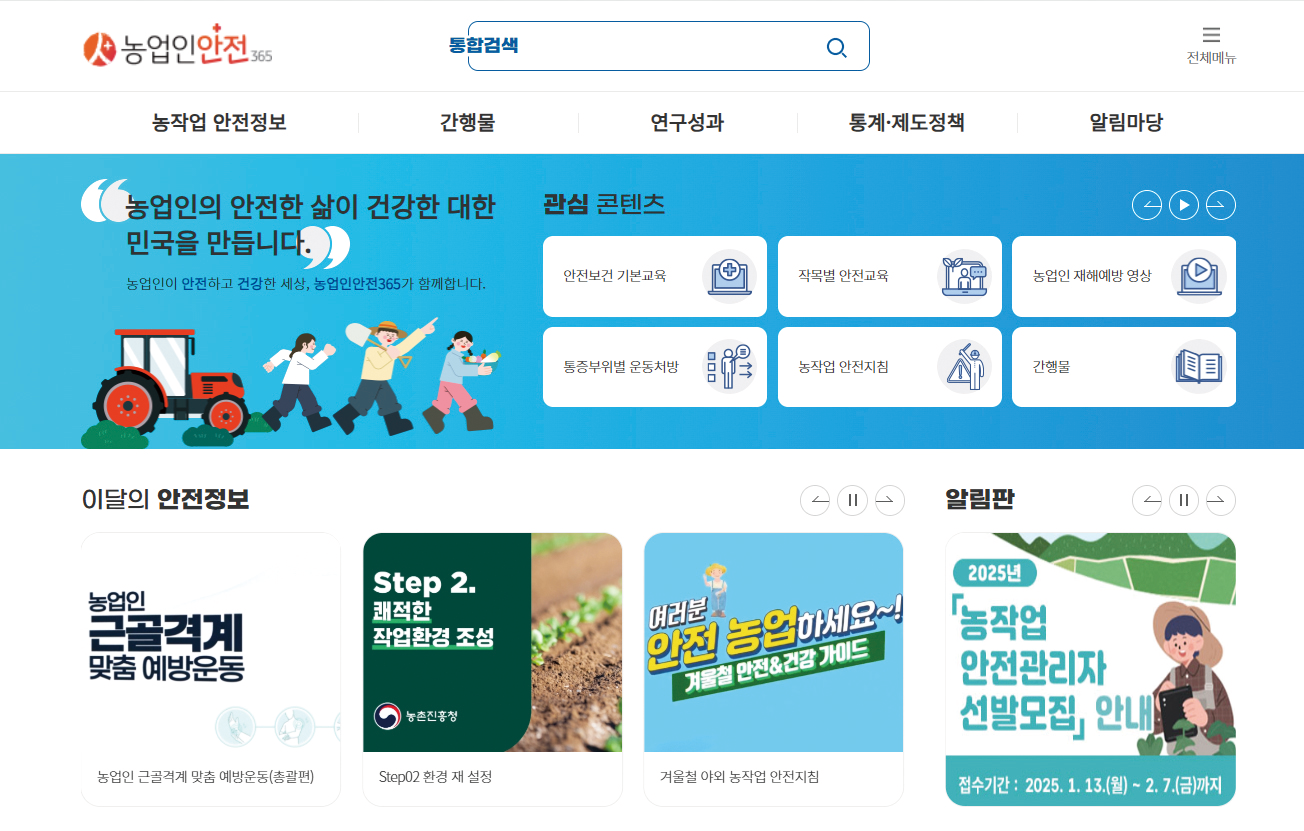This screenshot has height=831, width=1304.
Task: Open the 전체메뉴 hamburger menu
Action: [x=1211, y=45]
